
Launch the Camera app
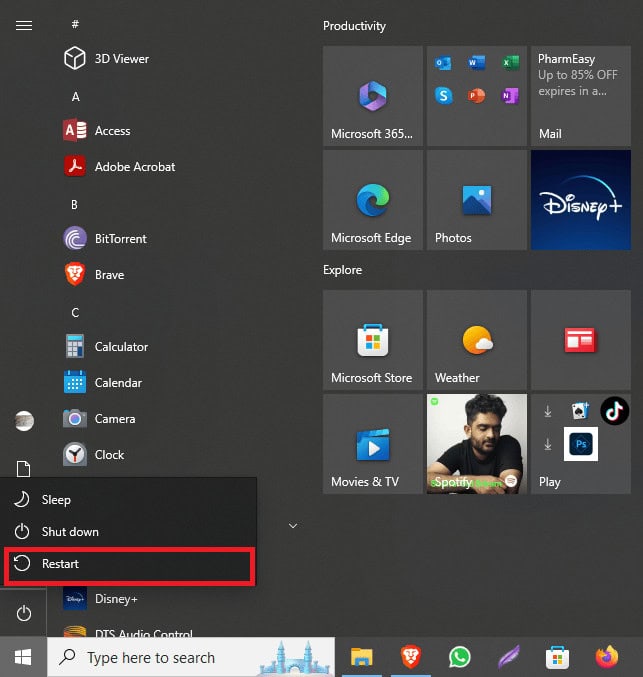pyautogui.click(x=99, y=418)
